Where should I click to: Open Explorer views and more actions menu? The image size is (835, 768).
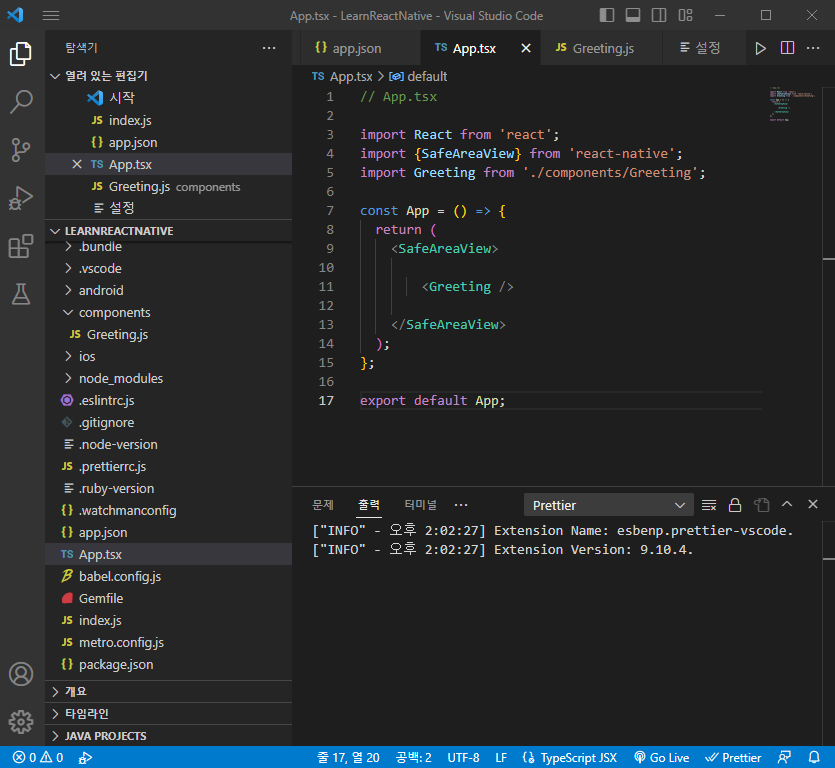[269, 48]
